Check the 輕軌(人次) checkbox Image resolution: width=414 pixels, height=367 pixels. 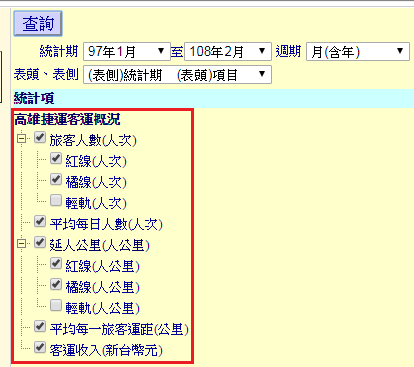[56, 200]
